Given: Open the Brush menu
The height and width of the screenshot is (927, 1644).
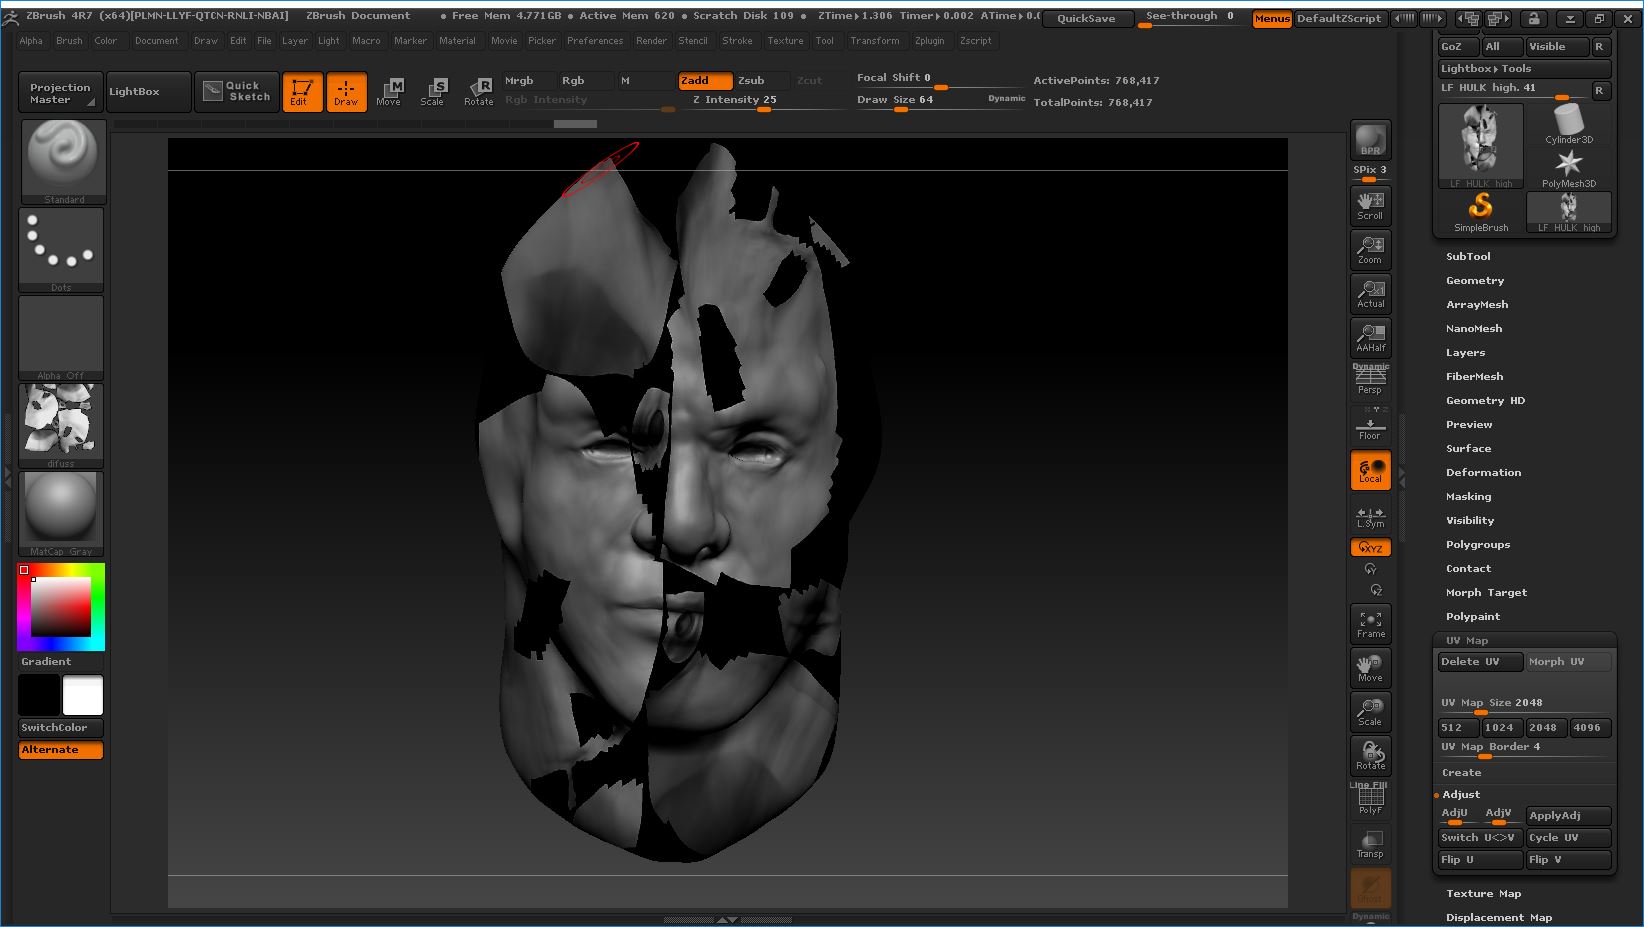Looking at the screenshot, I should click(x=69, y=41).
